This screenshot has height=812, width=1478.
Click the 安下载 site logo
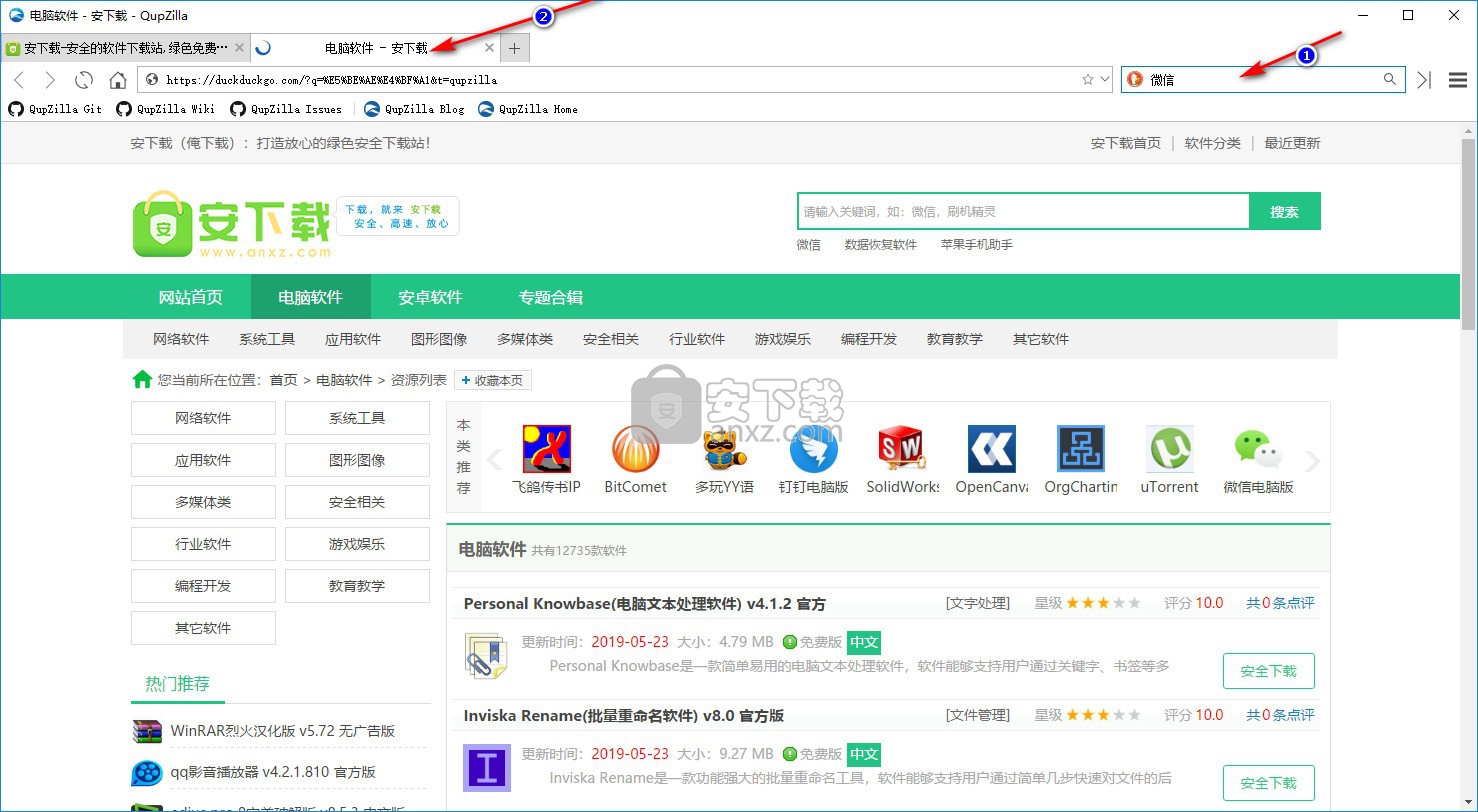point(231,224)
